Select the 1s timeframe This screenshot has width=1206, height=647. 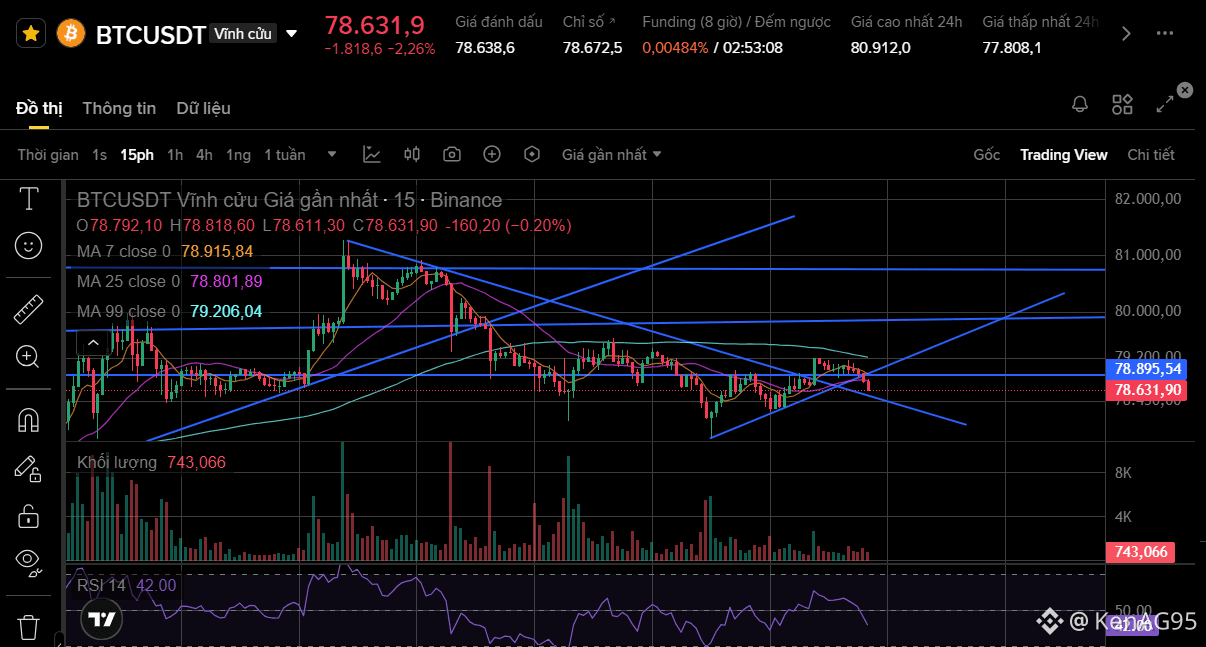[x=99, y=155]
